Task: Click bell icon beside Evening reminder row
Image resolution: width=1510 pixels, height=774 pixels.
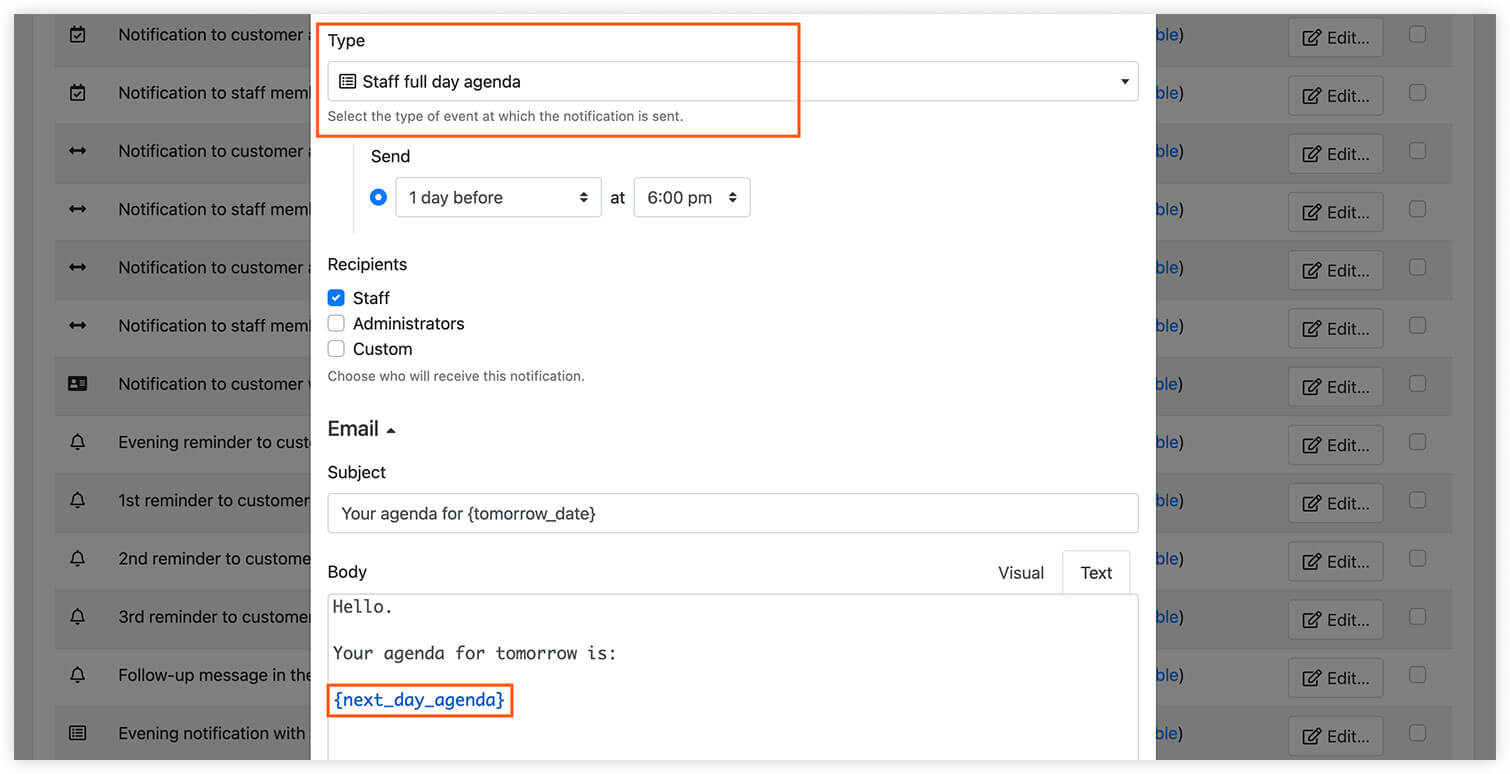Action: [78, 442]
